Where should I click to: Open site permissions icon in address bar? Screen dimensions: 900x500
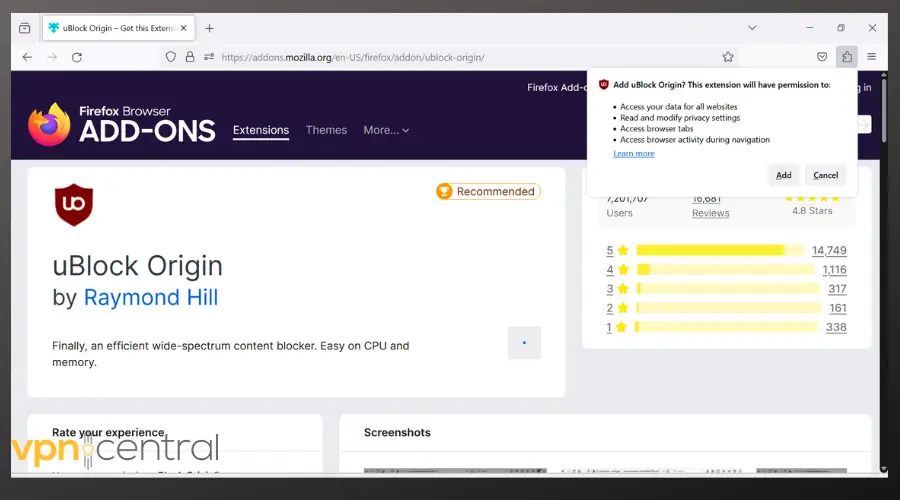tap(209, 57)
